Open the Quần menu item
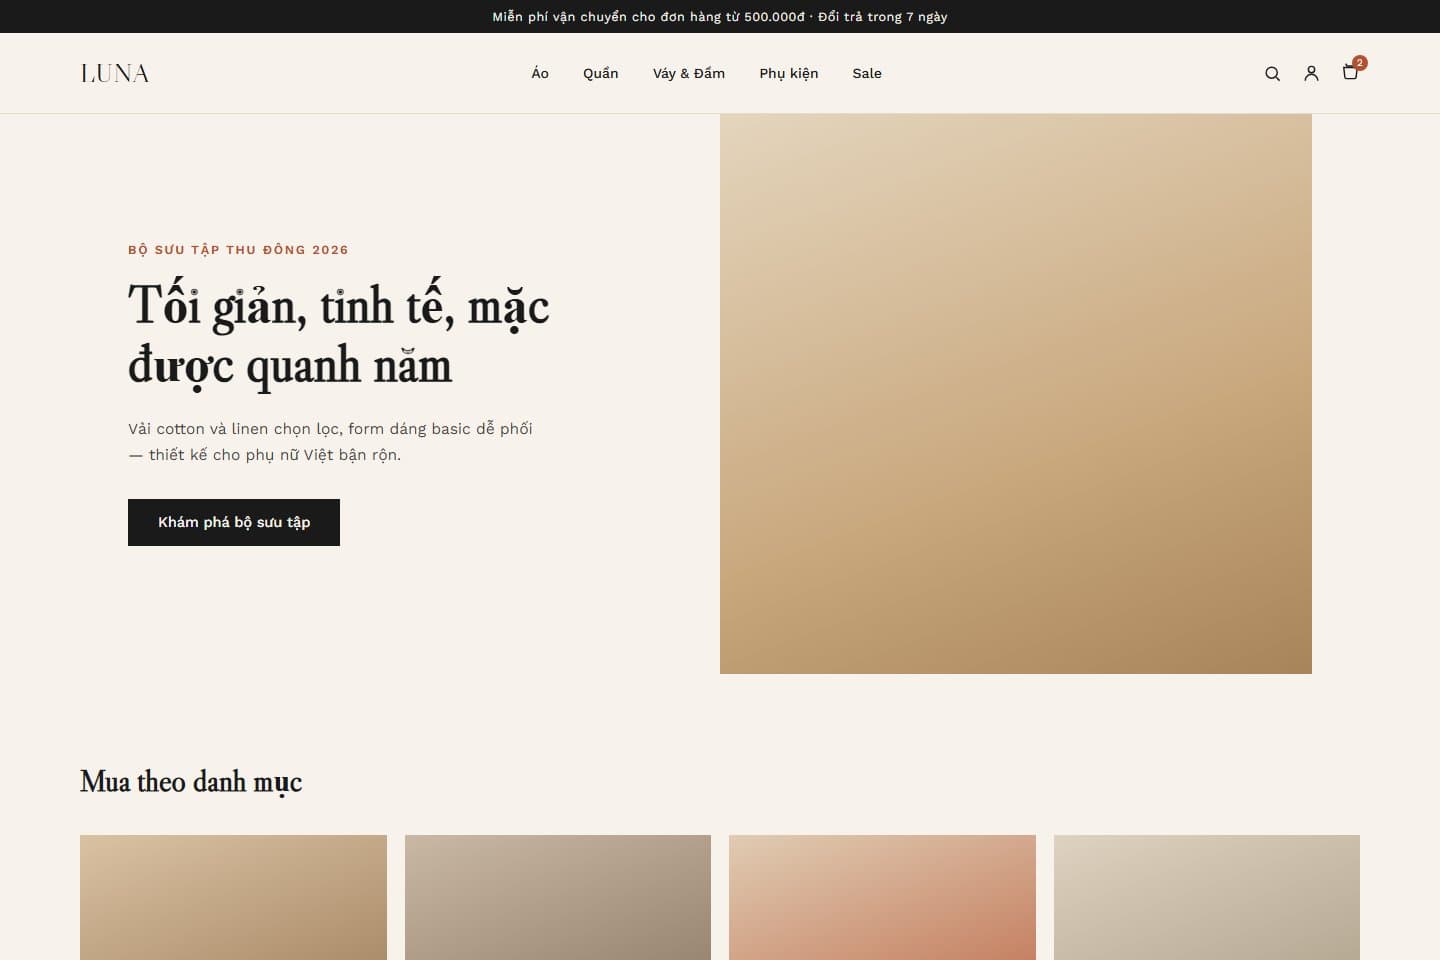 (601, 73)
